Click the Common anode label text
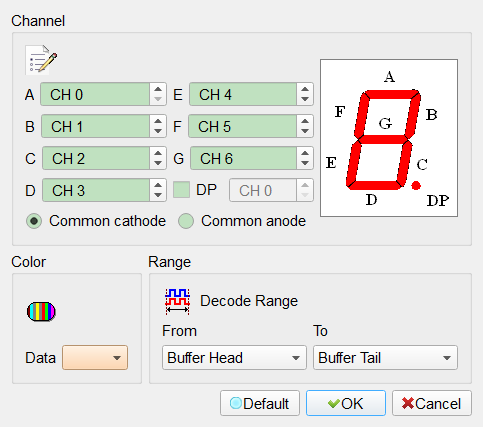This screenshot has height=427, width=483. click(x=253, y=221)
